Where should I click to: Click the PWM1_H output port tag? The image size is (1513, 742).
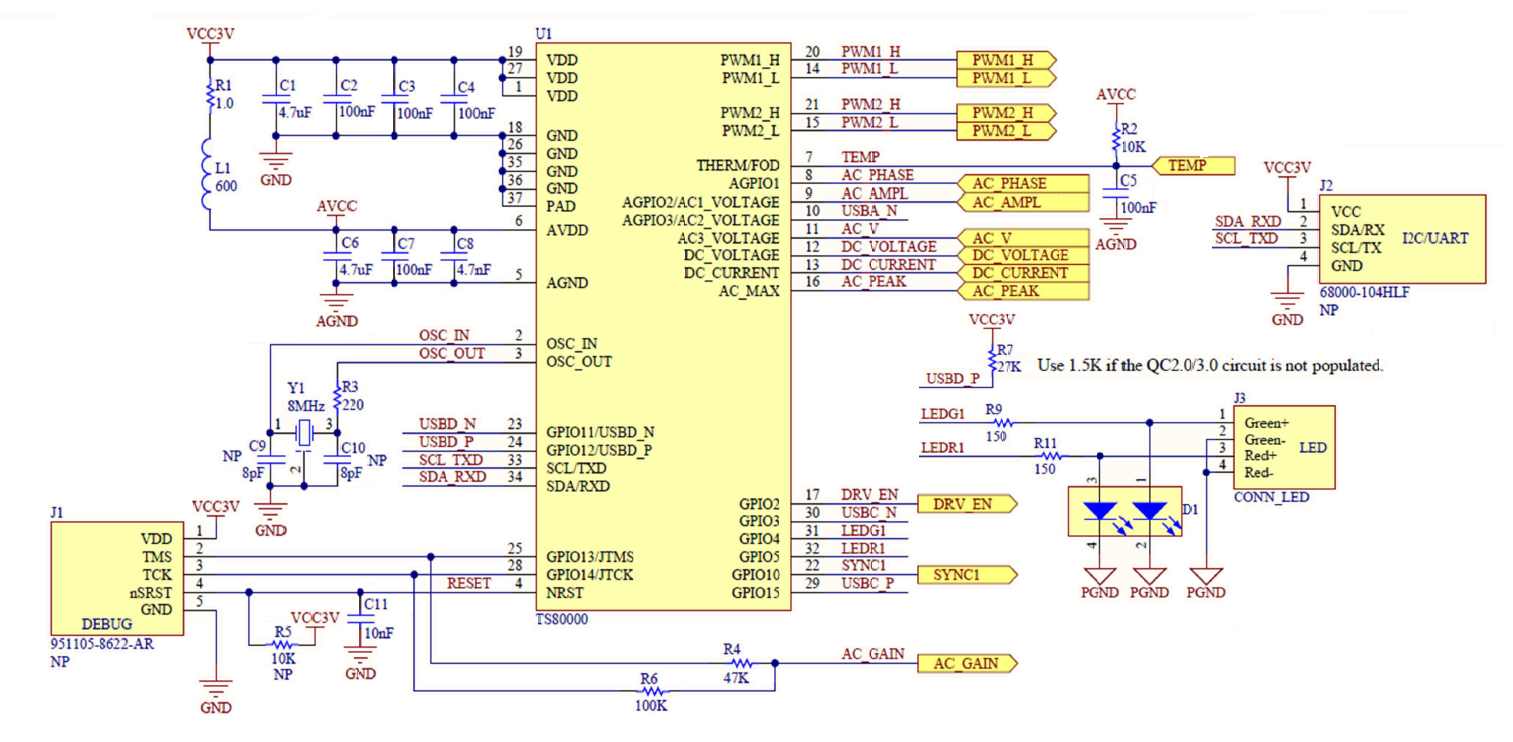click(1005, 60)
